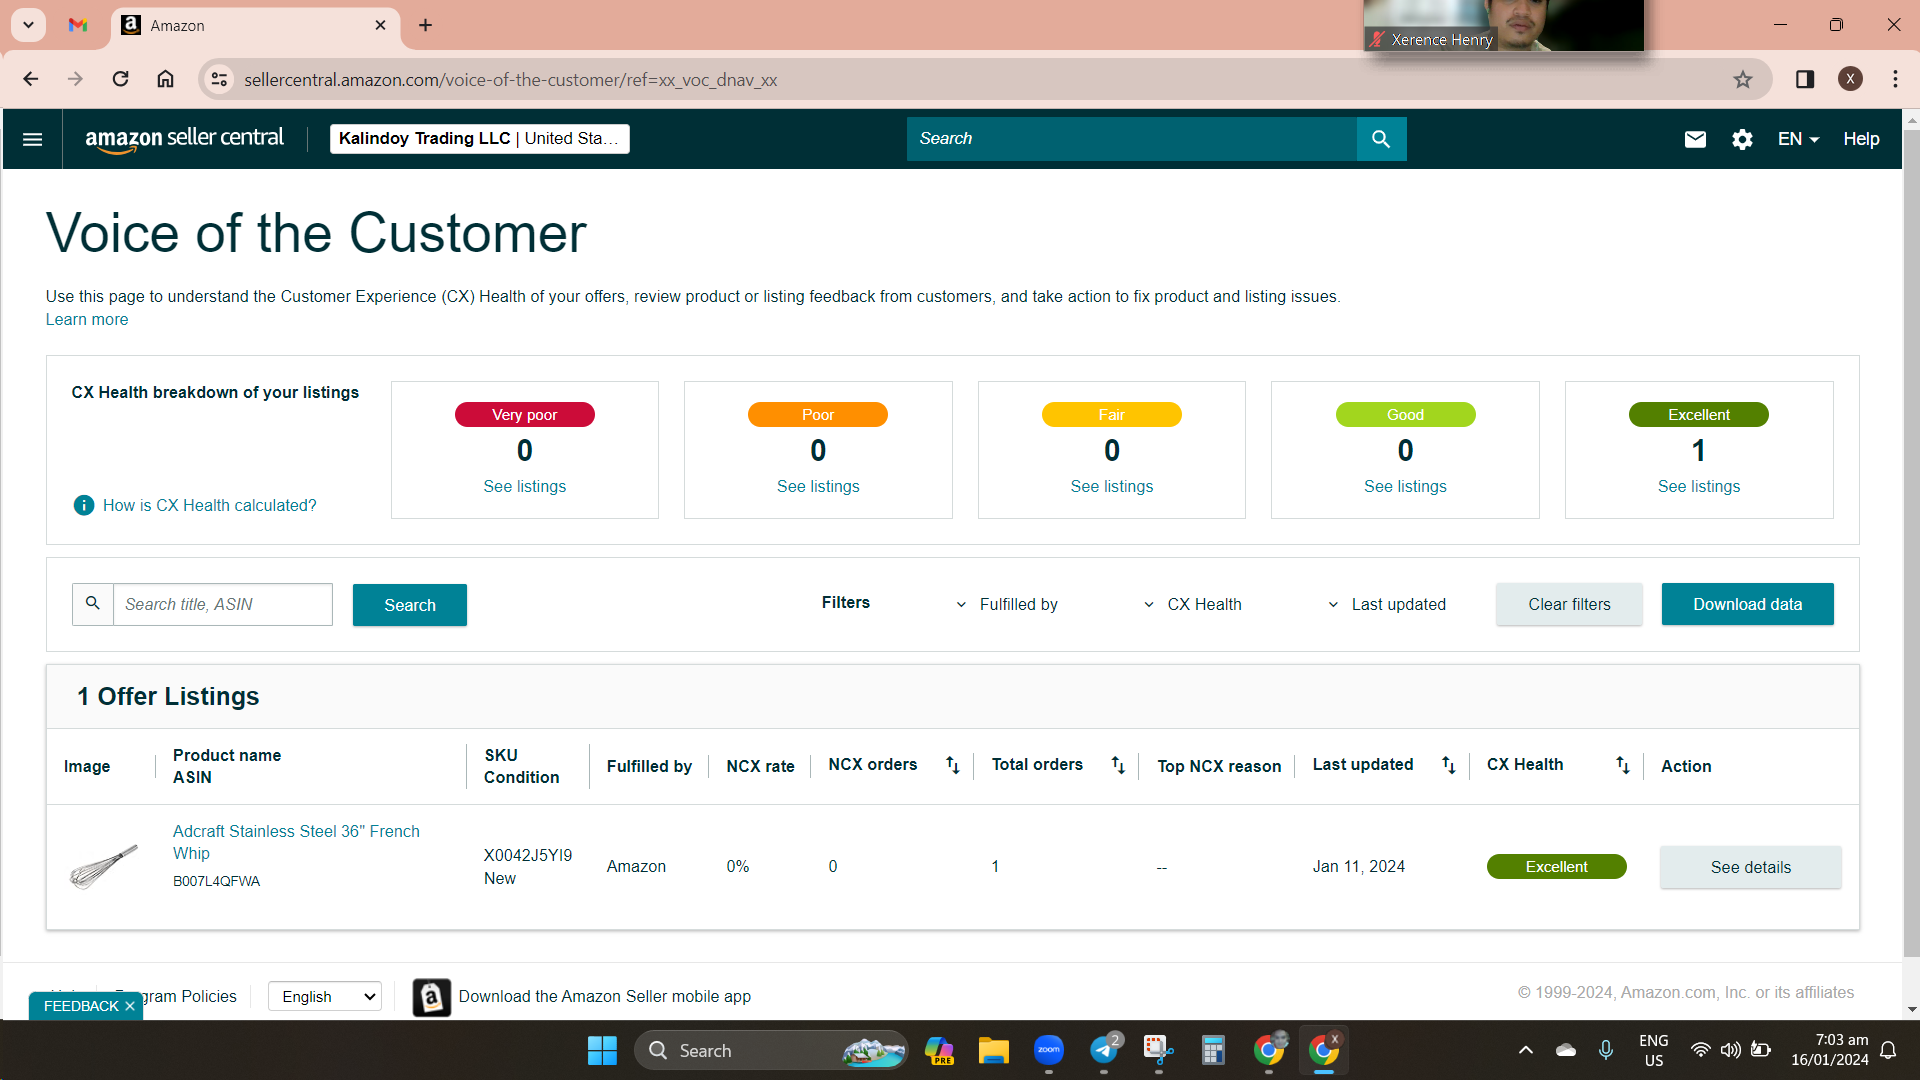Click See details for Adcraft whip
Image resolution: width=1920 pixels, height=1080 pixels.
pyautogui.click(x=1750, y=867)
